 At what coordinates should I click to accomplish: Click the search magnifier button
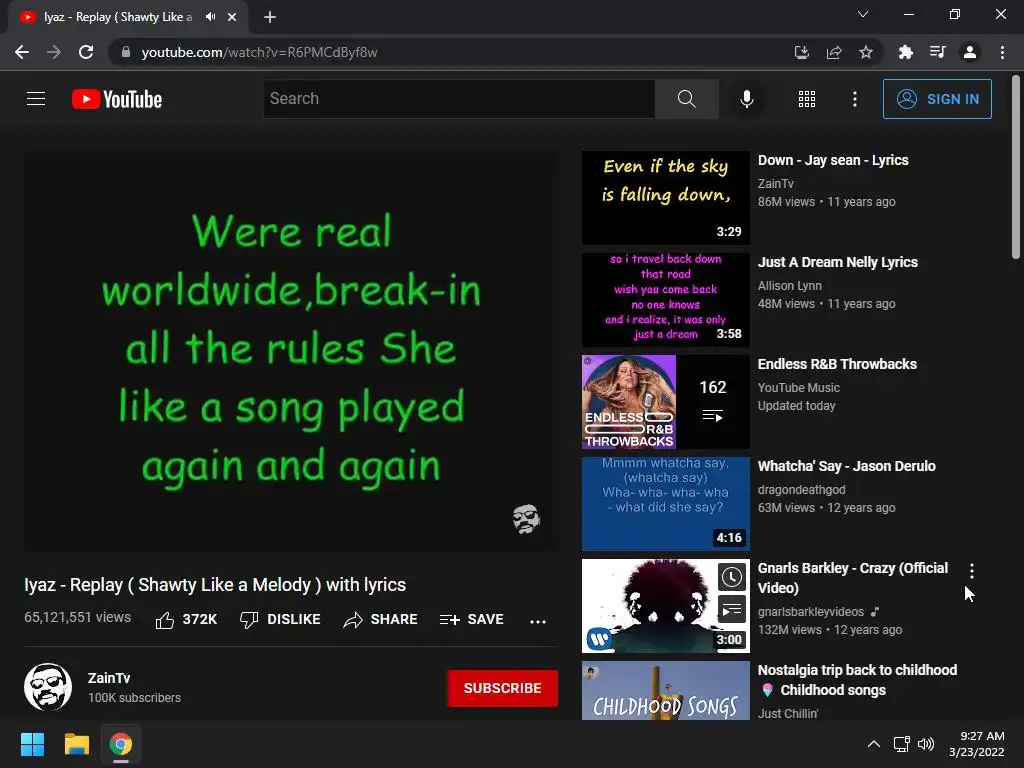[686, 99]
